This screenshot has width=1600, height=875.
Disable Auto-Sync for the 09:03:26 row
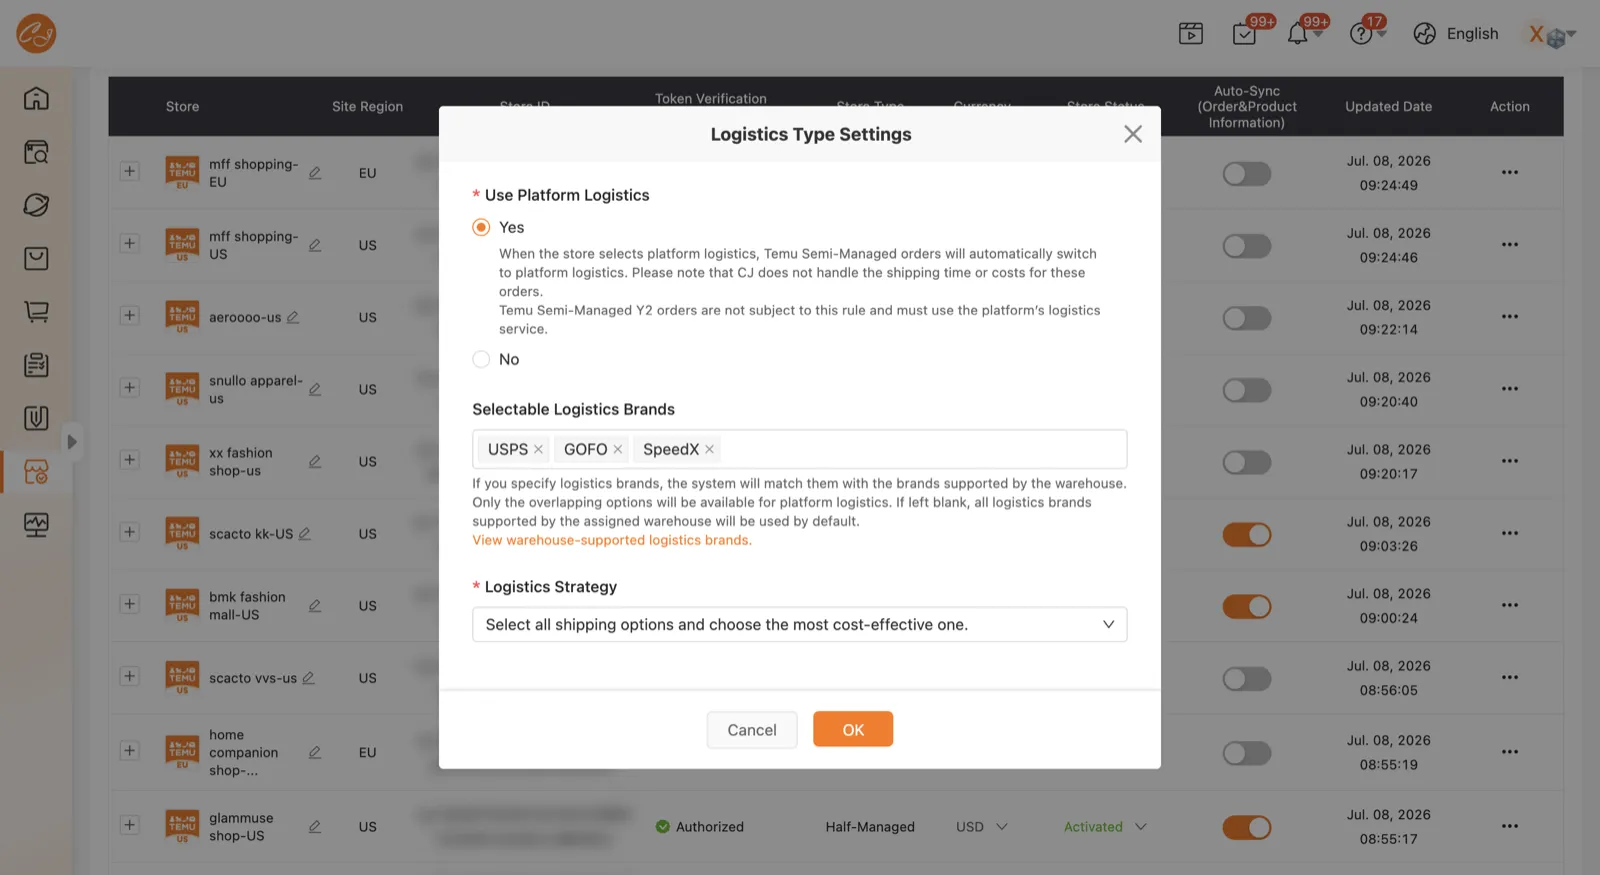coord(1247,535)
